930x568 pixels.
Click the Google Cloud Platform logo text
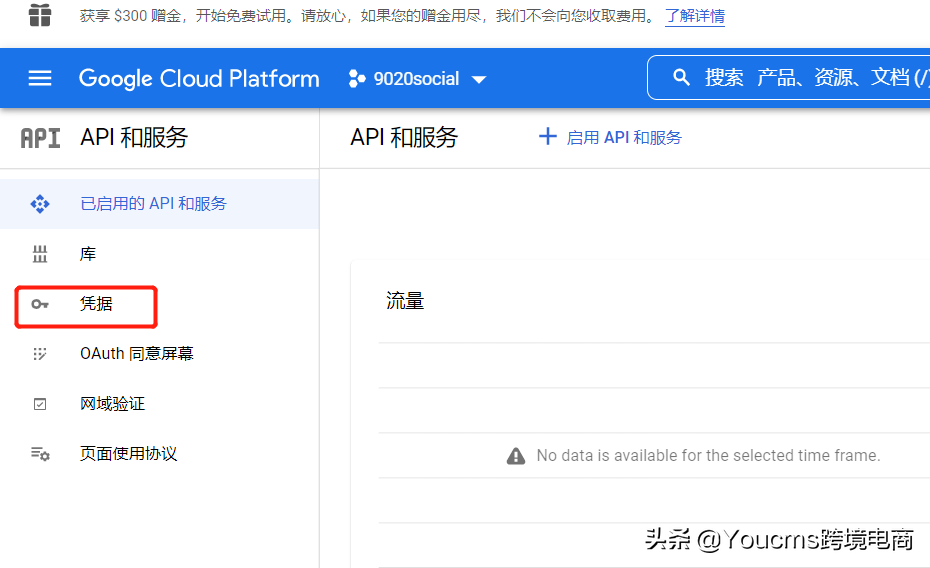(199, 78)
